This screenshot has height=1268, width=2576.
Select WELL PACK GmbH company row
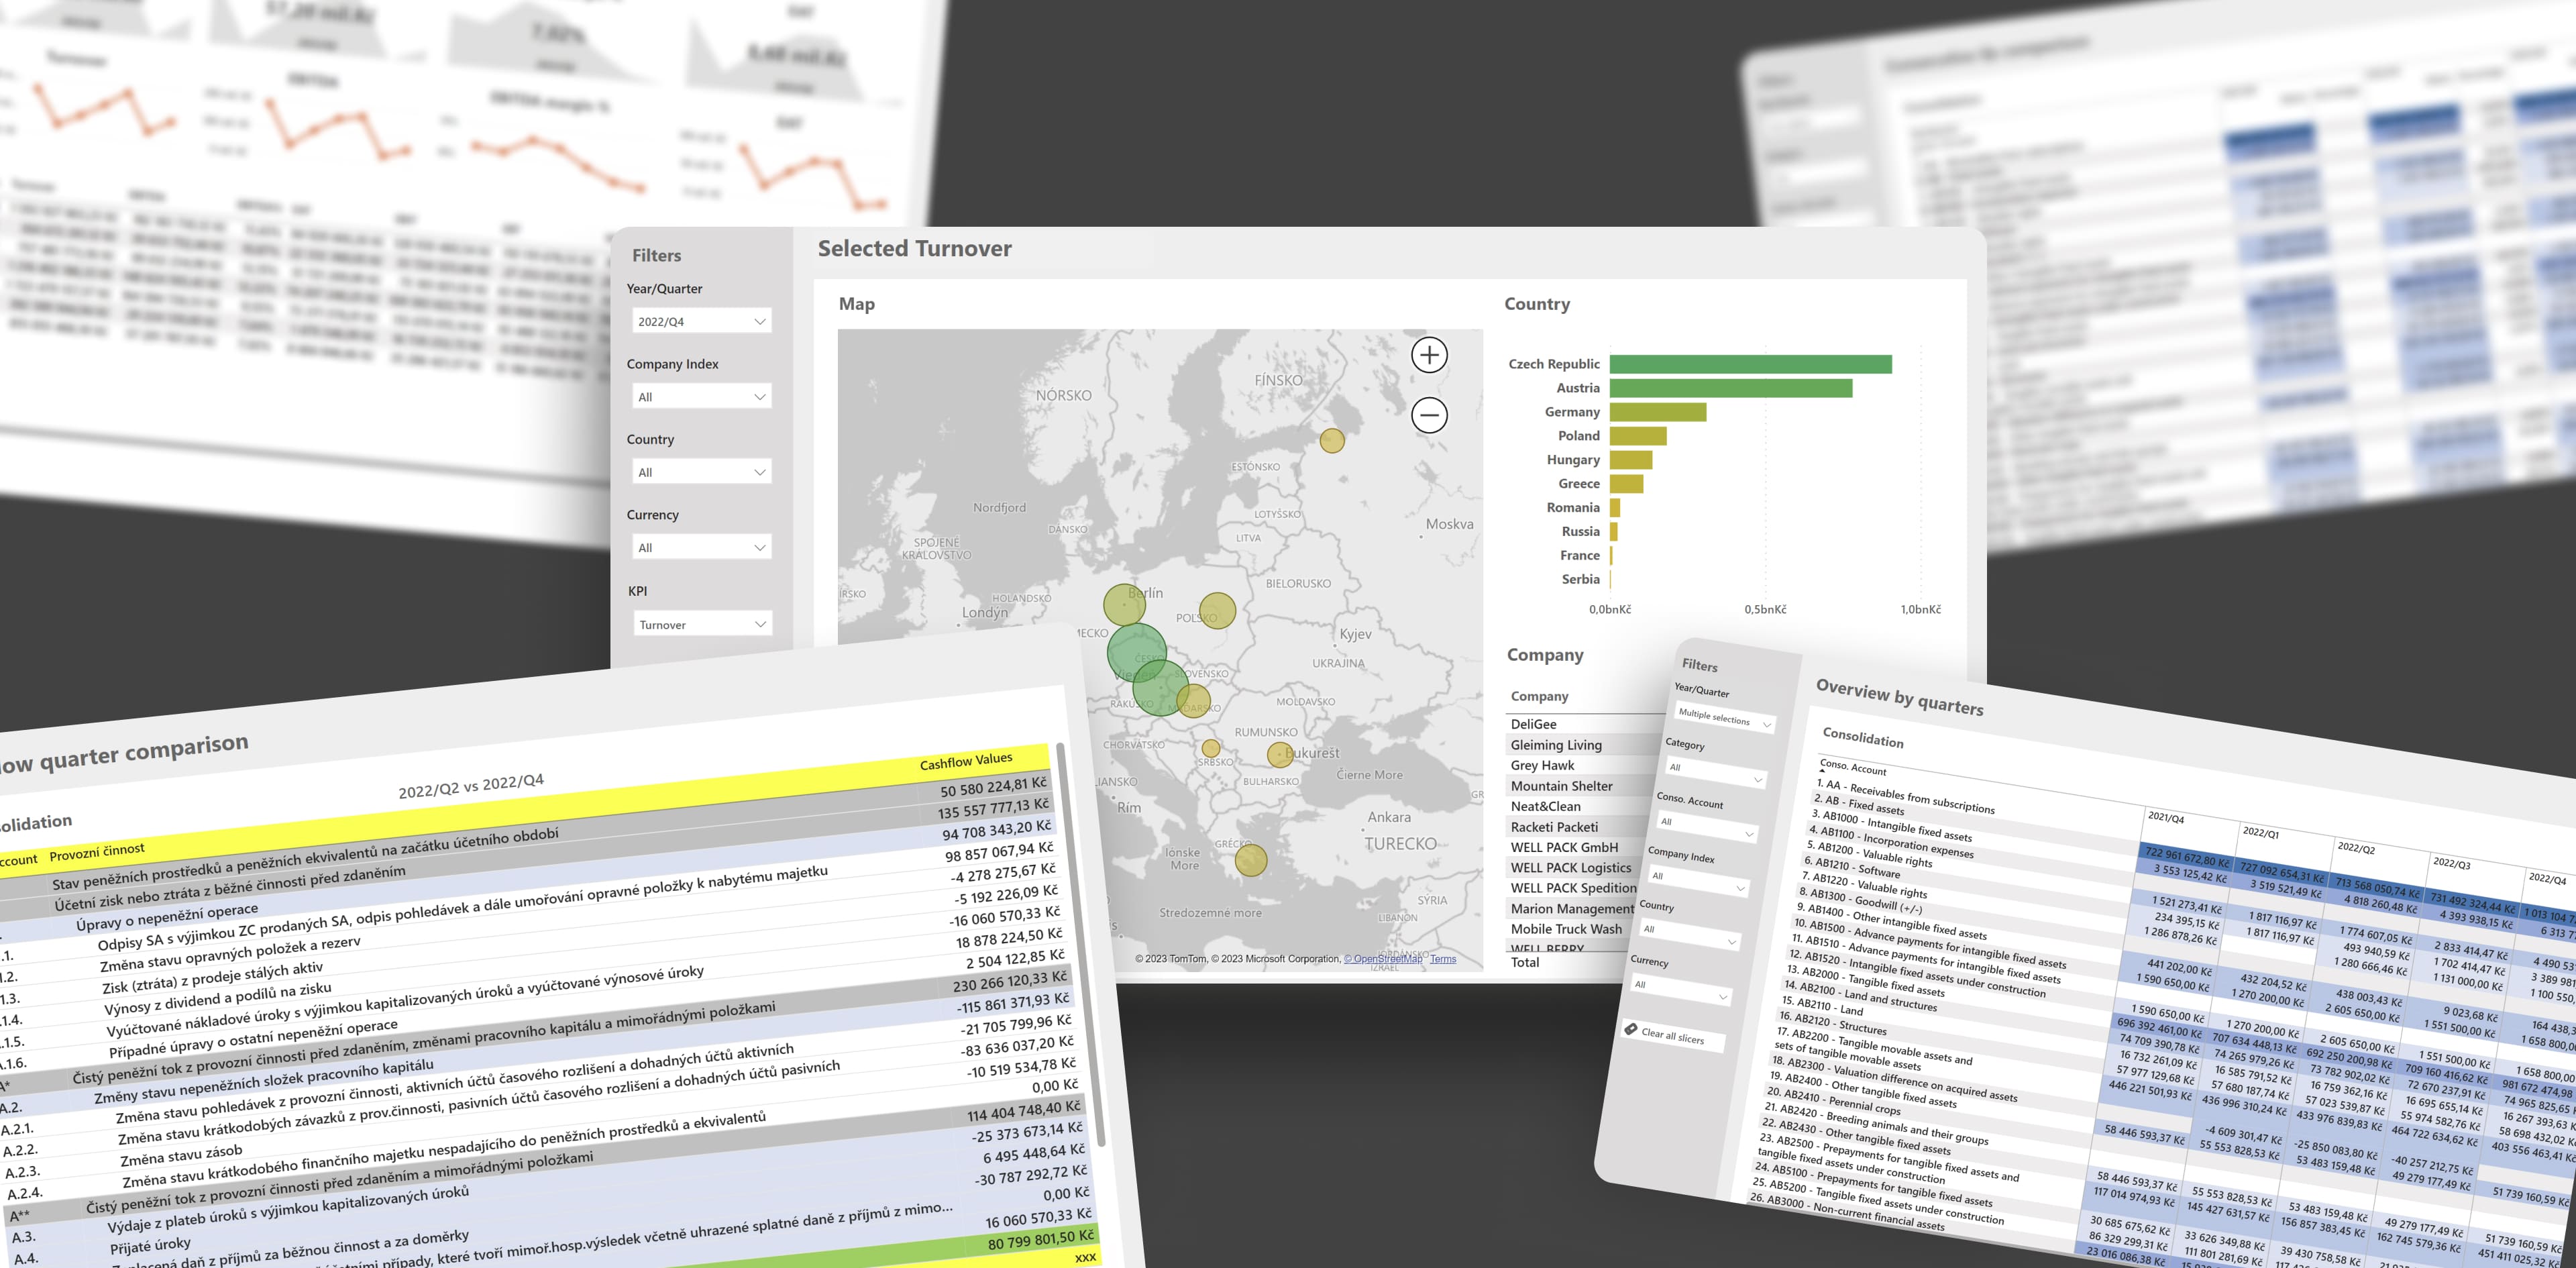pyautogui.click(x=1564, y=847)
